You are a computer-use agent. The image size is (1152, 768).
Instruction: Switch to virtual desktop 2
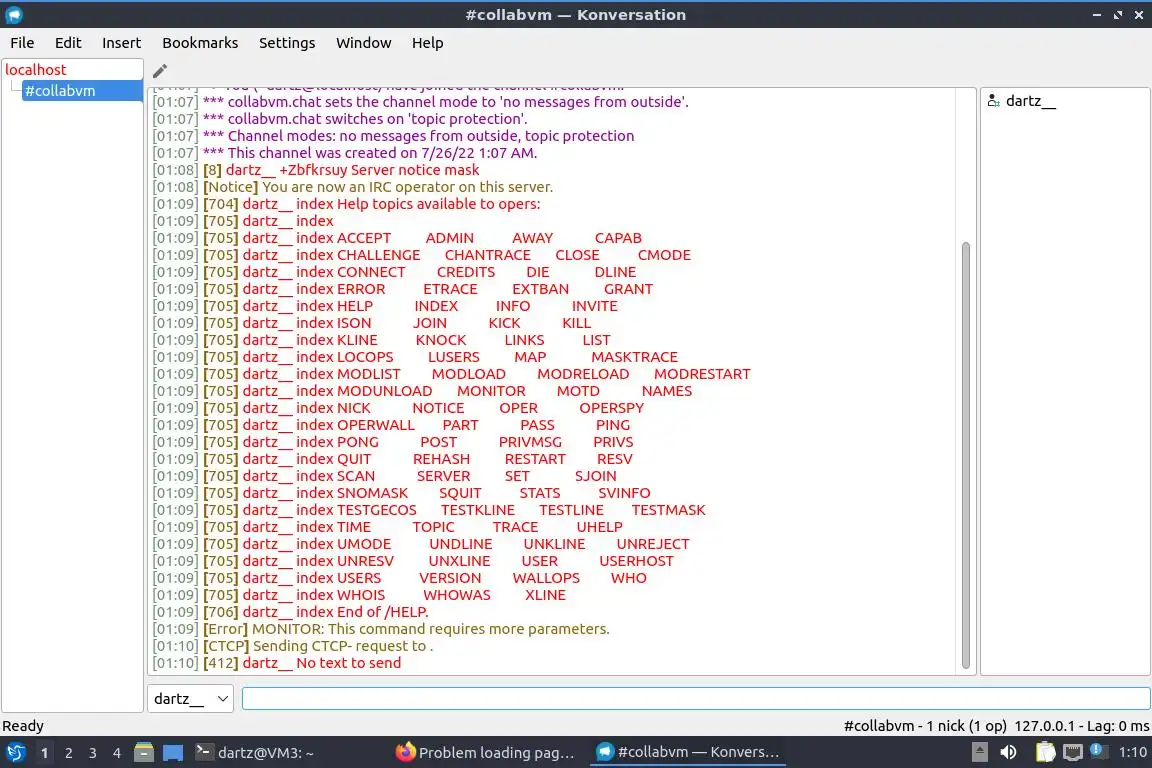coord(68,753)
